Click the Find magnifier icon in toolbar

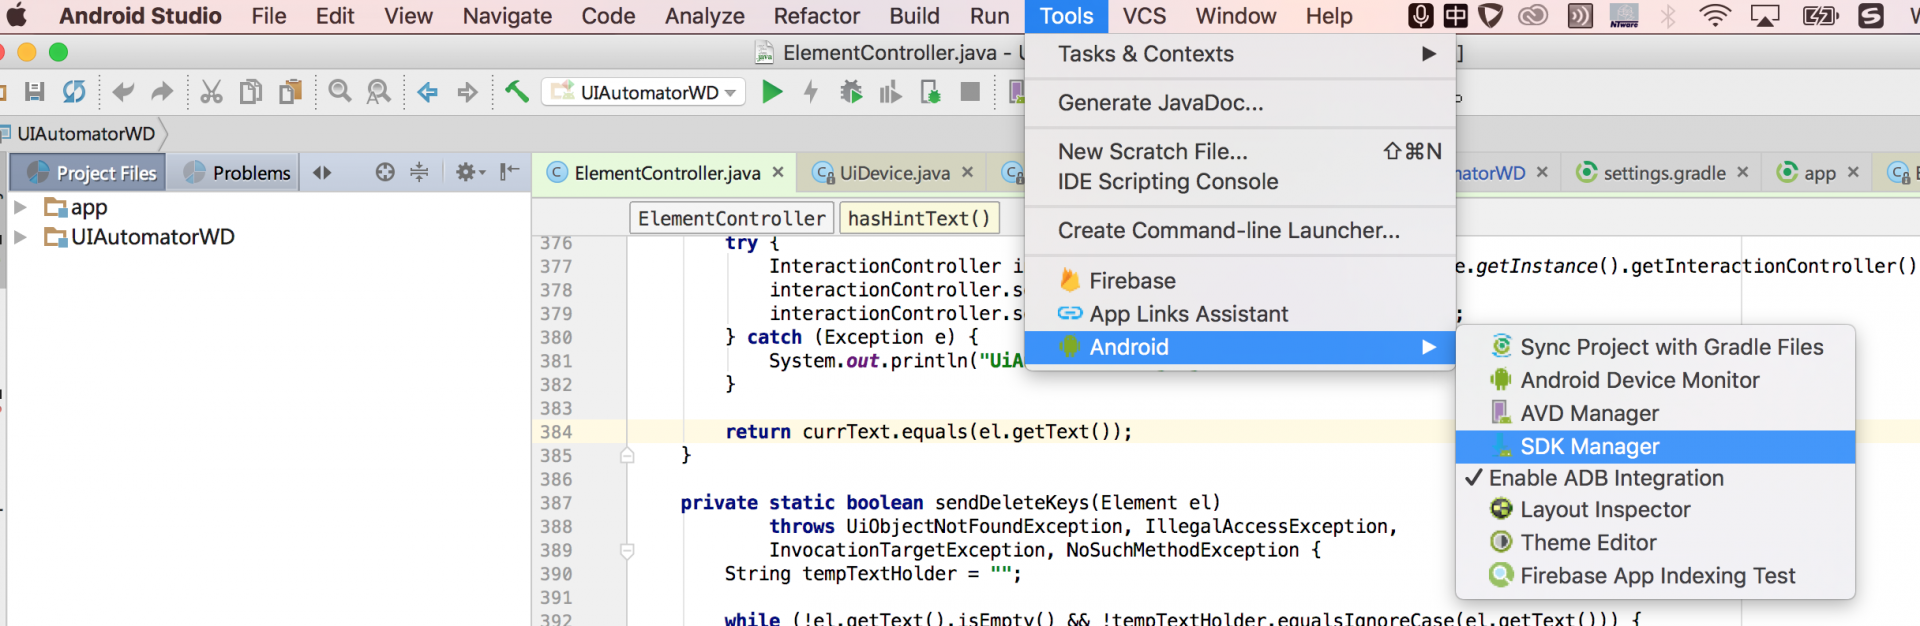tap(340, 92)
